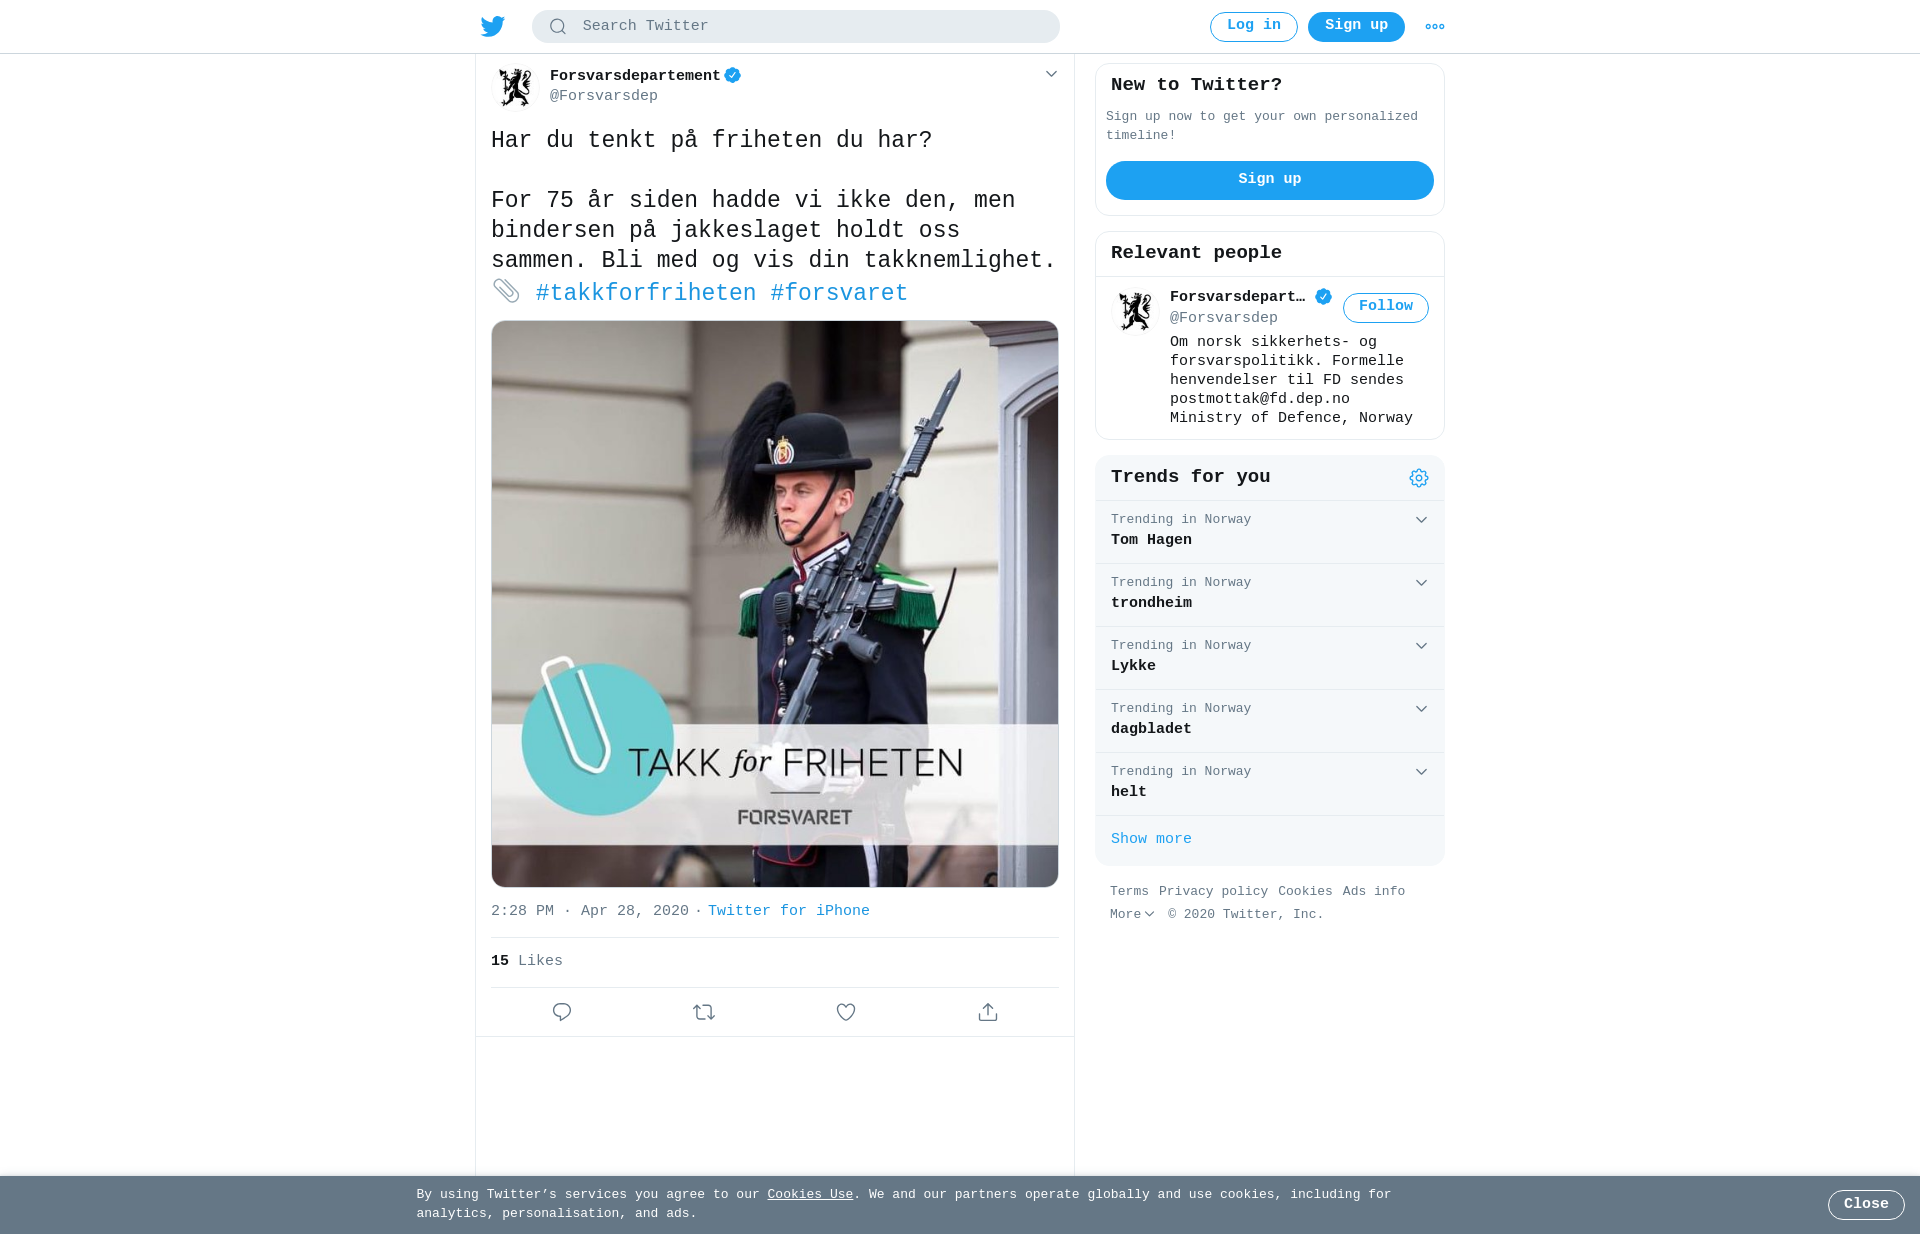1920x1234 pixels.
Task: Click Sign up in New to Twitter panel
Action: [1270, 180]
